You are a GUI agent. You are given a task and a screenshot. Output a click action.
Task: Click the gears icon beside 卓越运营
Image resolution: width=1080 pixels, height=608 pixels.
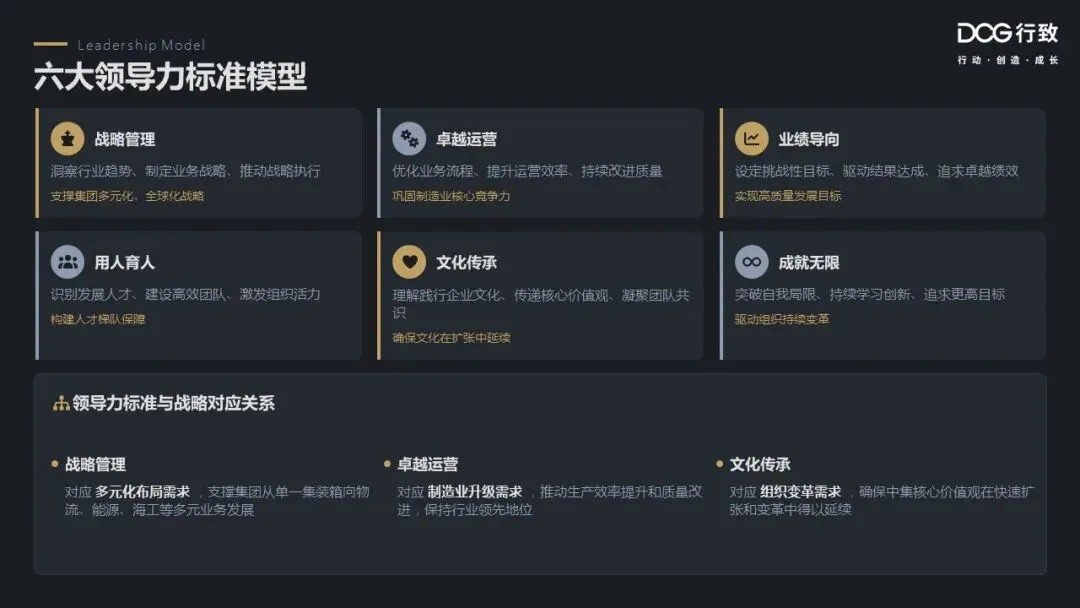[x=409, y=138]
